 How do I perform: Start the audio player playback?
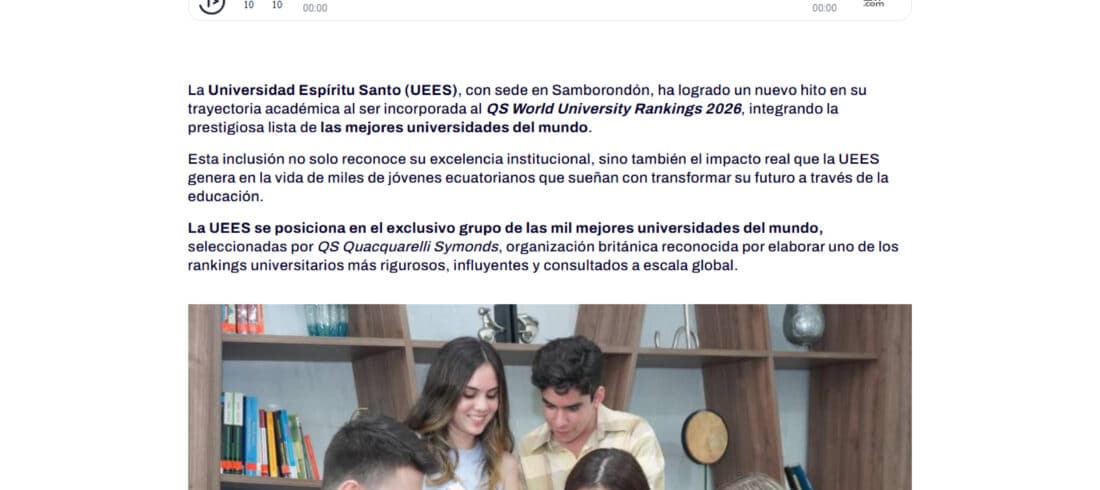pos(212,5)
